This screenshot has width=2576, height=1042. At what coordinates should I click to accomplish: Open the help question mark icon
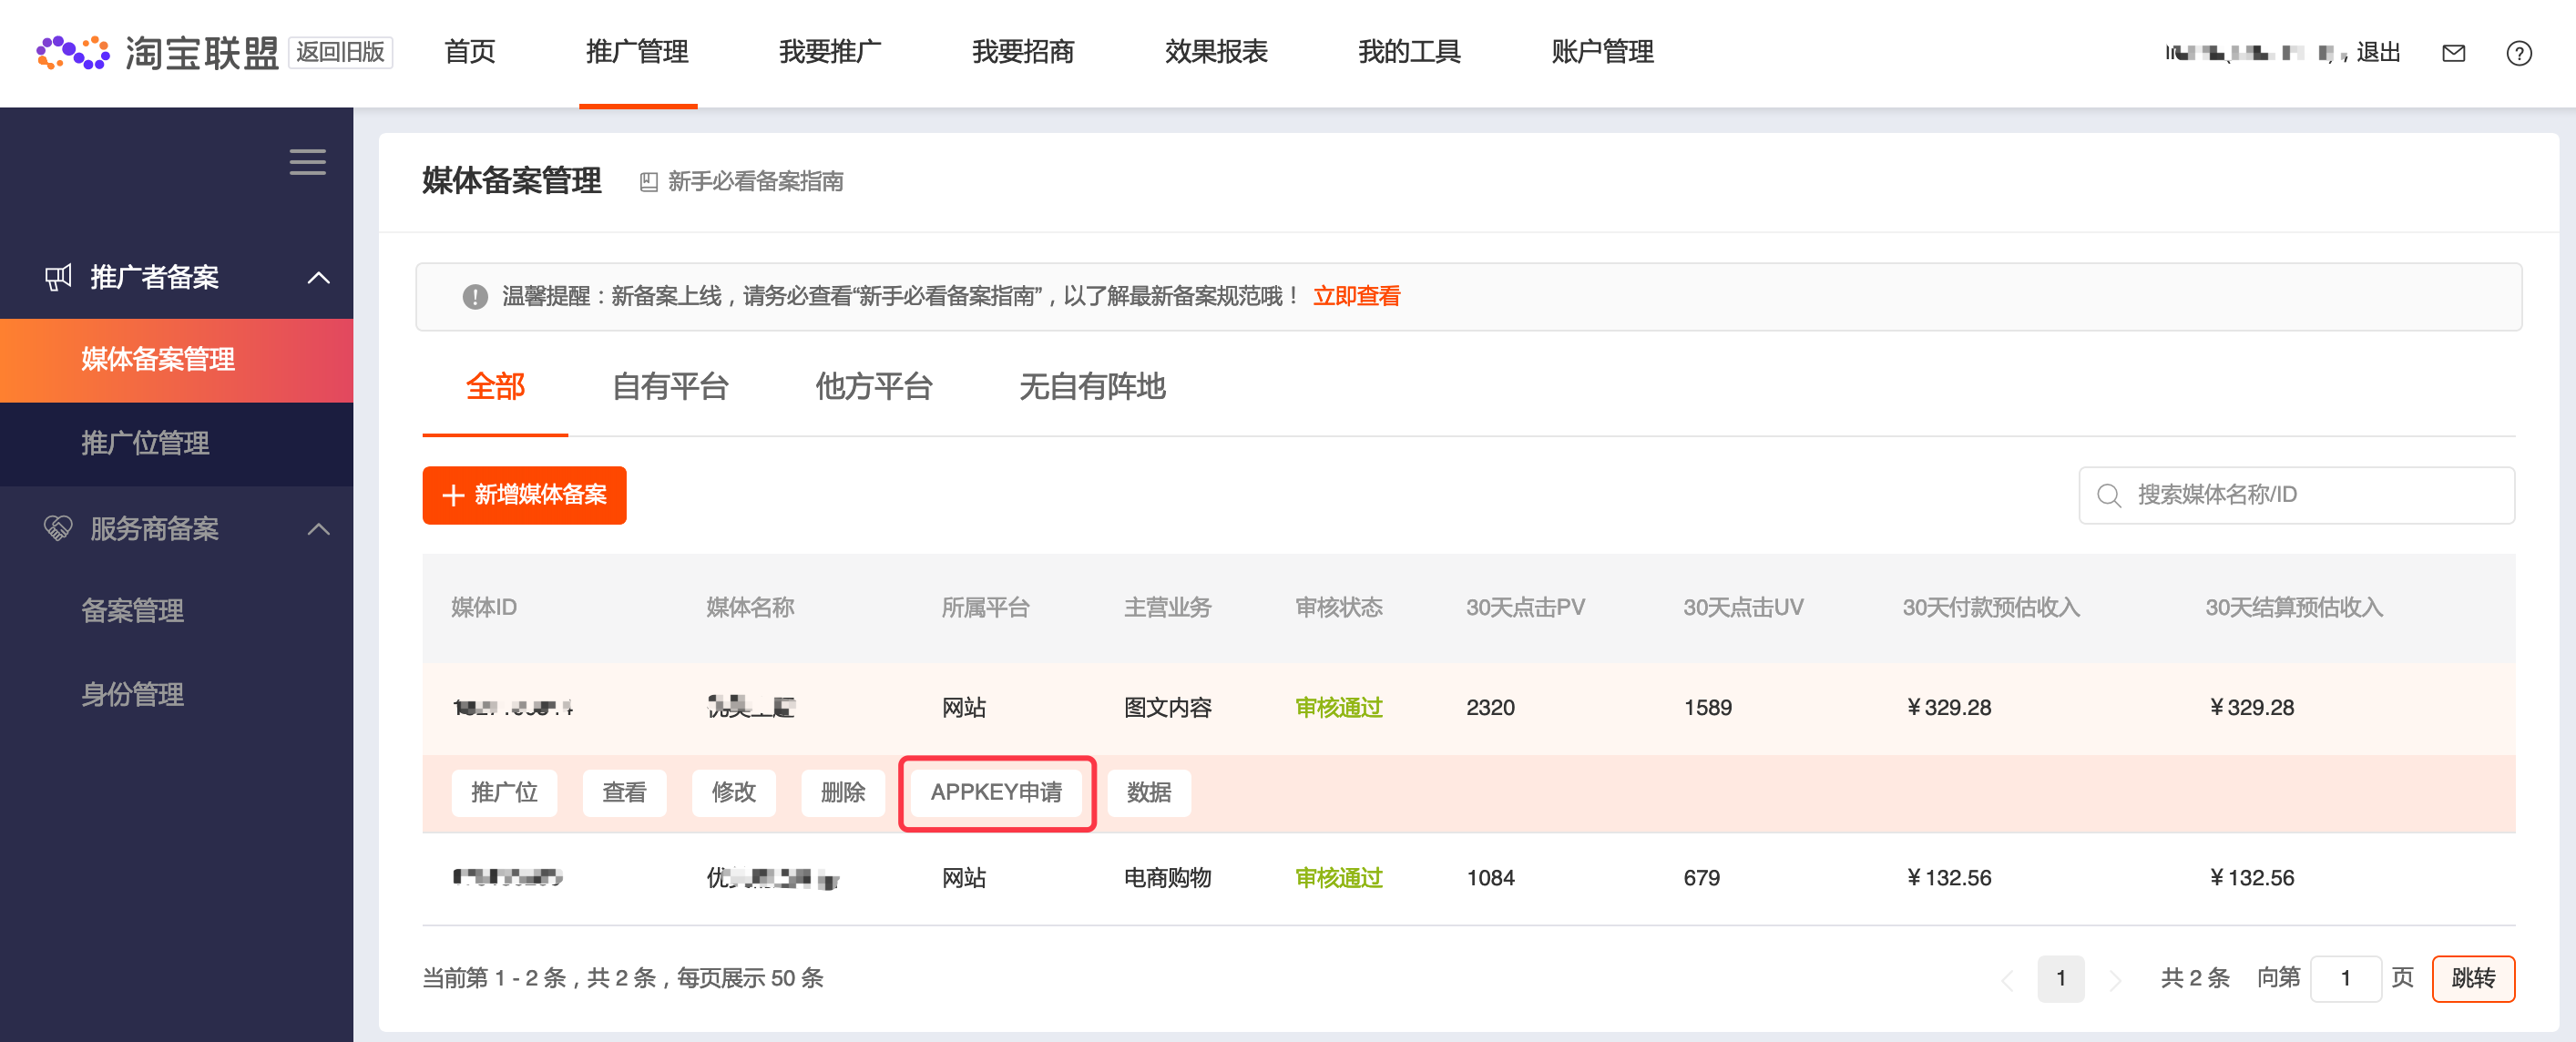[2518, 53]
